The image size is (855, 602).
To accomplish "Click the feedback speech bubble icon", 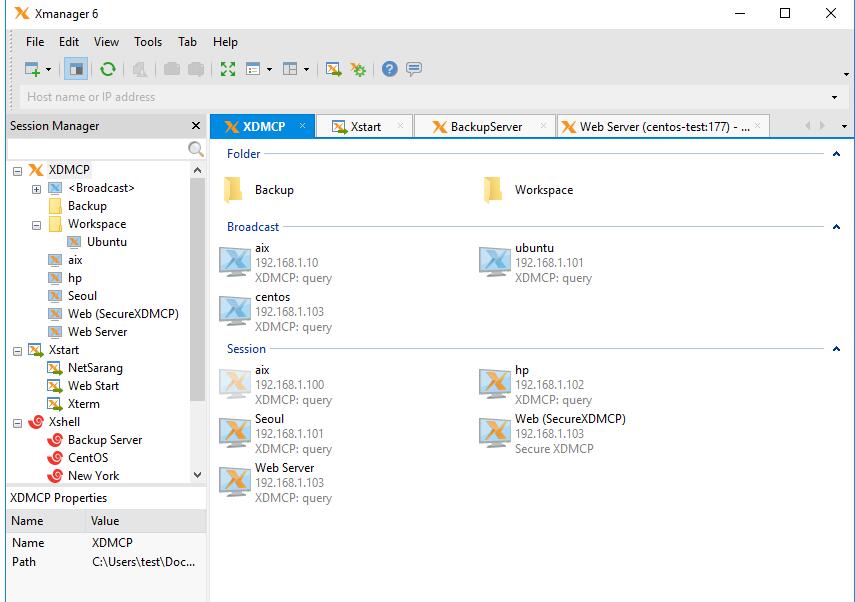I will pyautogui.click(x=414, y=69).
